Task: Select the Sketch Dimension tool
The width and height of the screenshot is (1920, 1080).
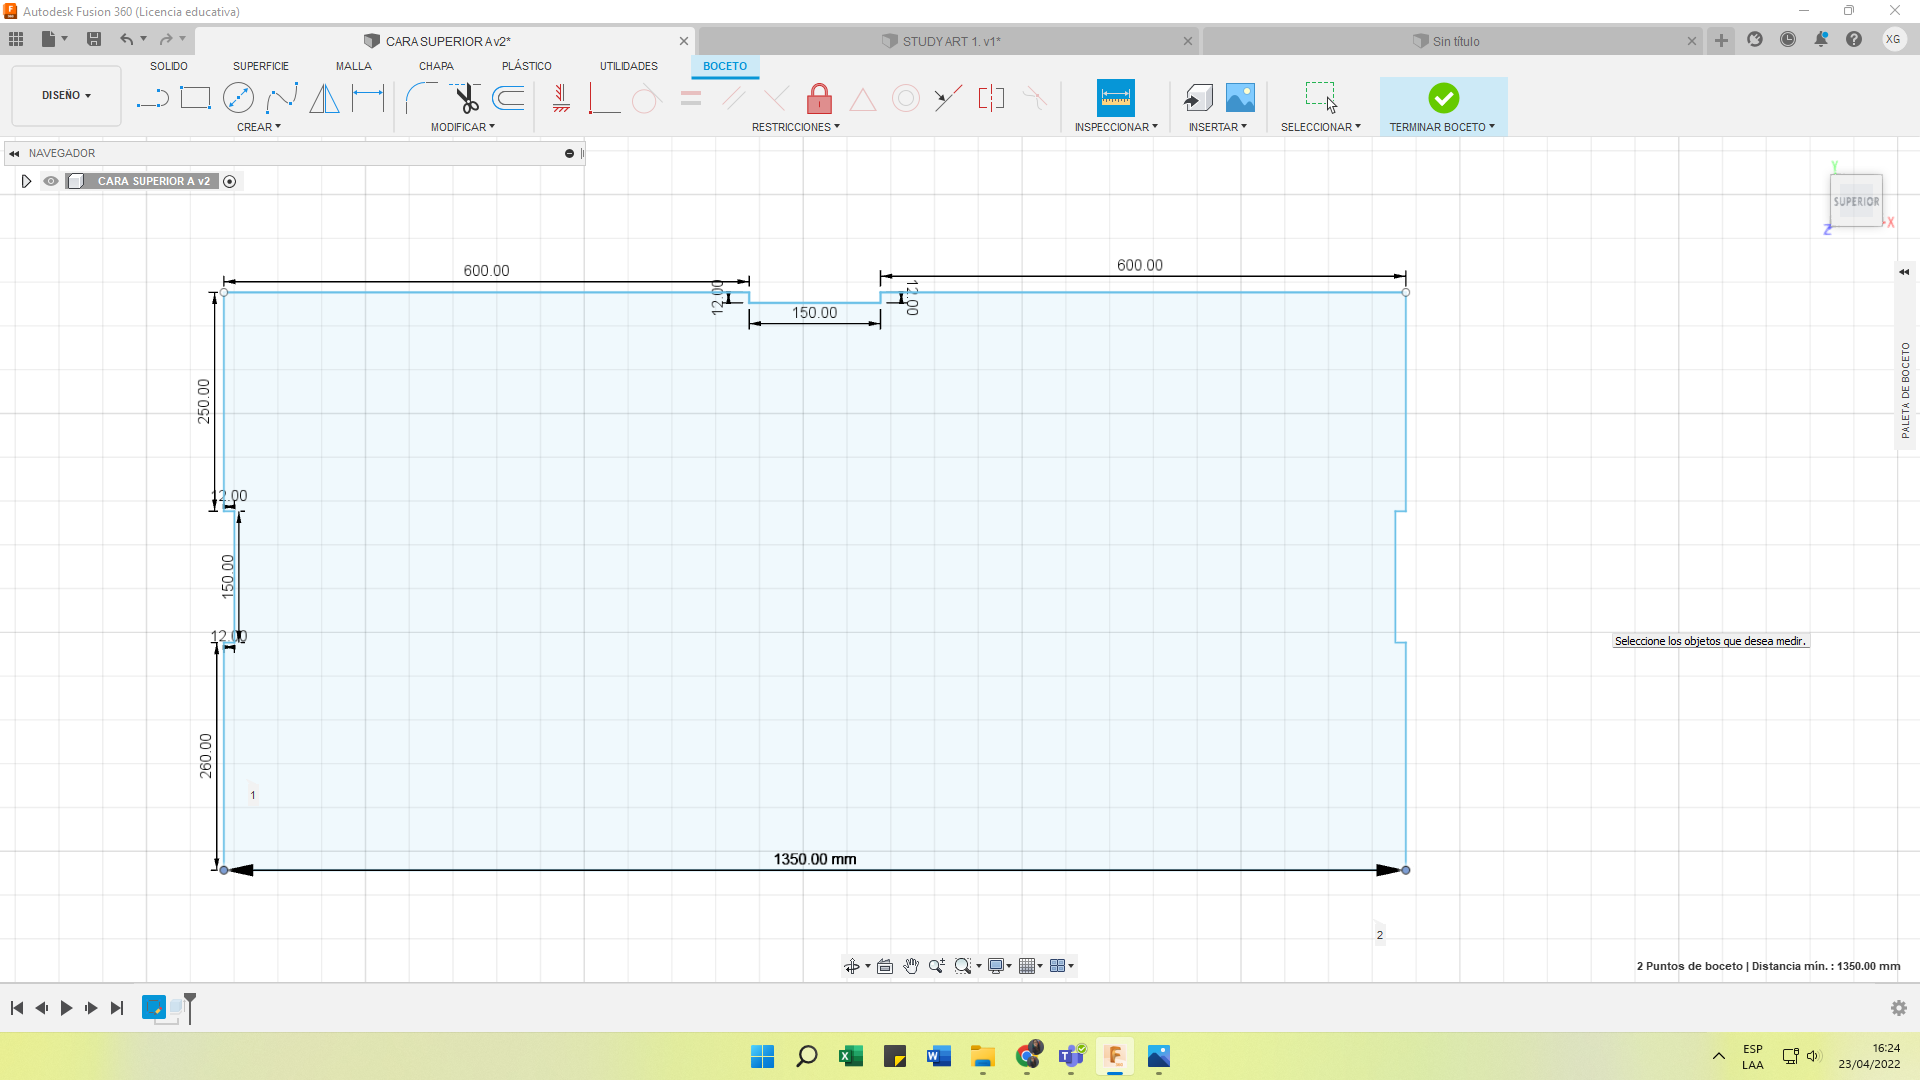Action: [368, 98]
